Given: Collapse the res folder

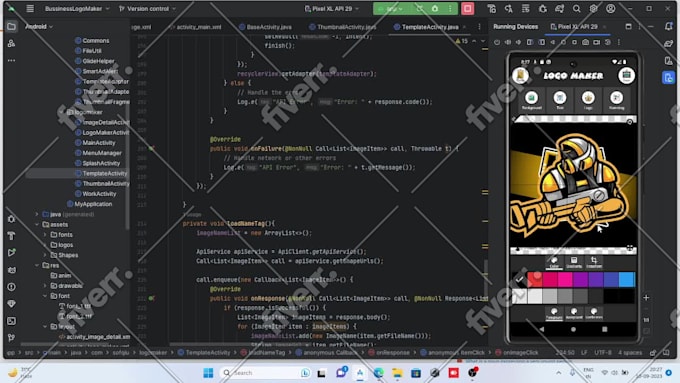Looking at the screenshot, I should point(37,265).
